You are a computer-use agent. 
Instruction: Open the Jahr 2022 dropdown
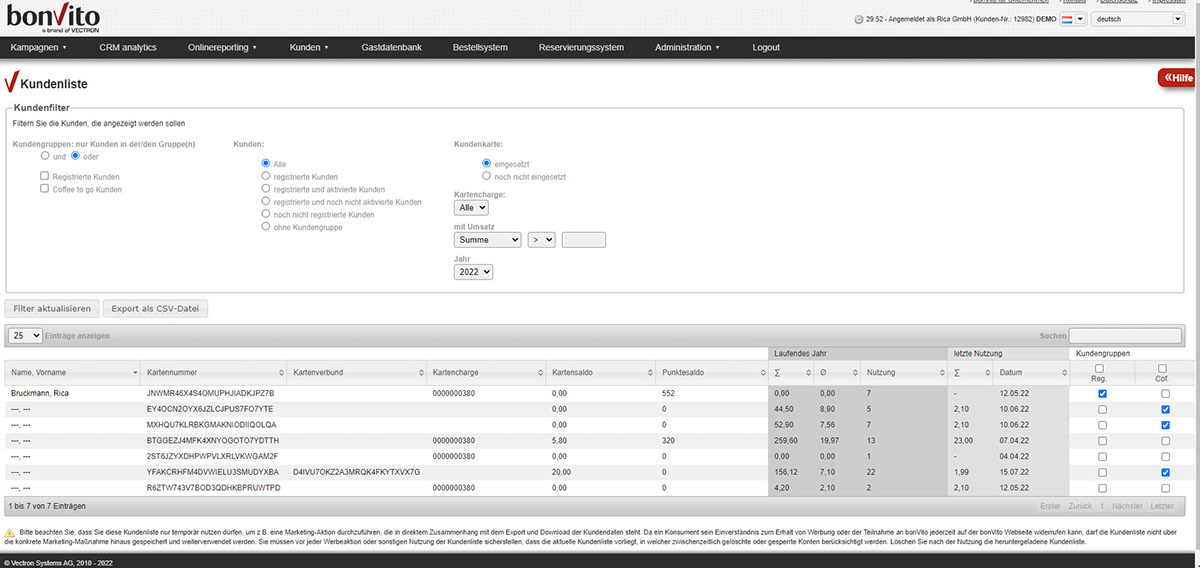click(x=473, y=272)
